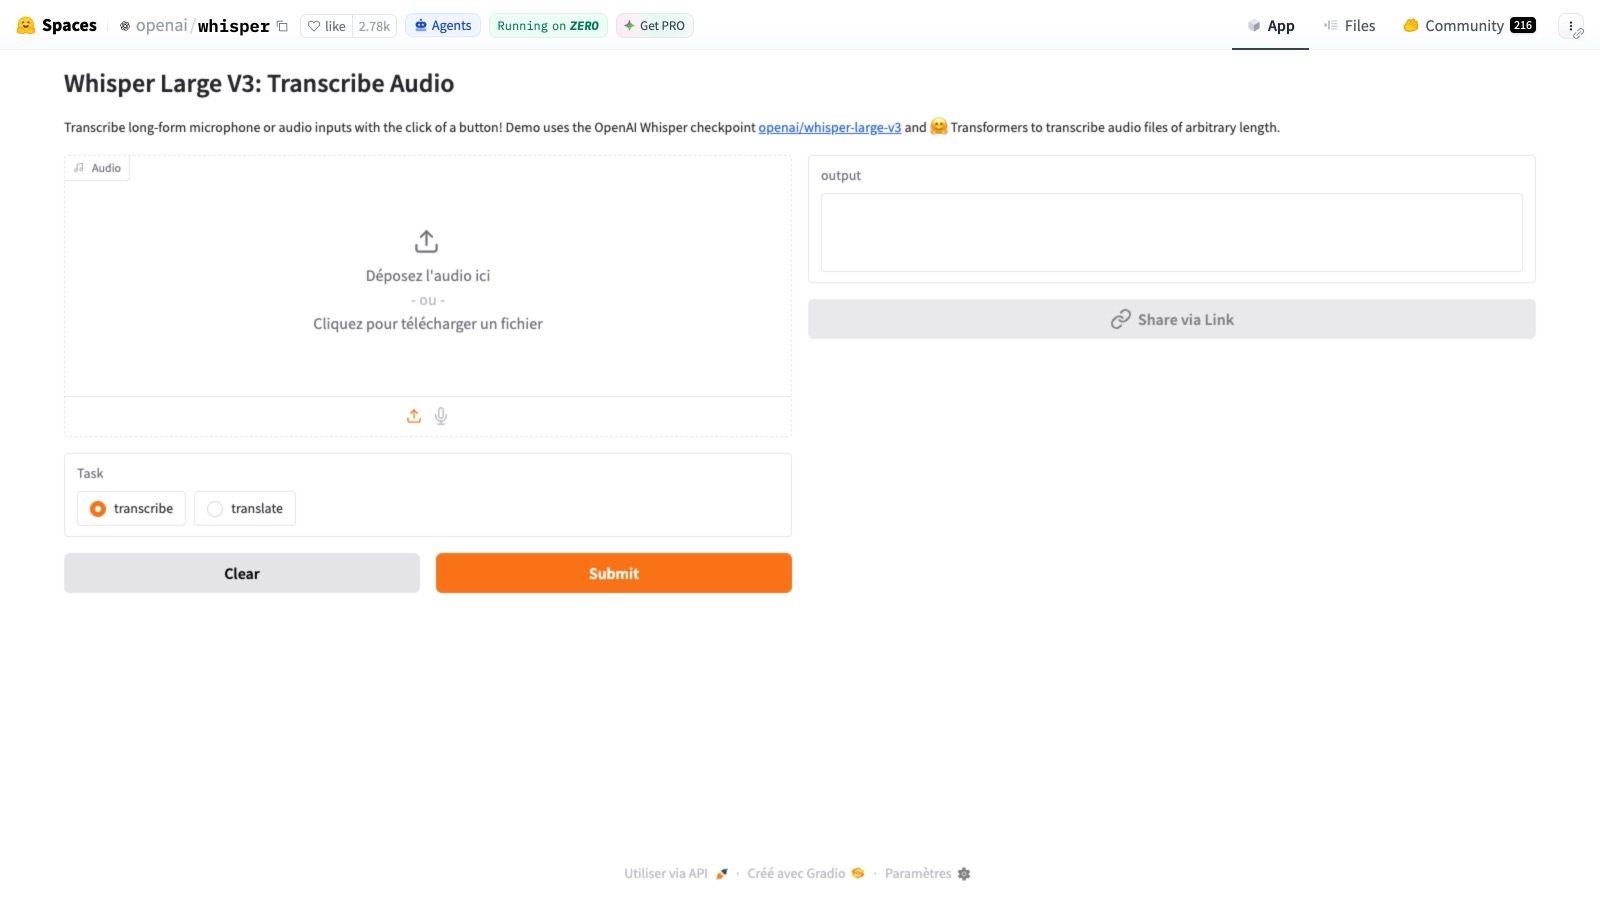This screenshot has height=900, width=1600.
Task: Open the 2.78k likes count
Action: (374, 26)
